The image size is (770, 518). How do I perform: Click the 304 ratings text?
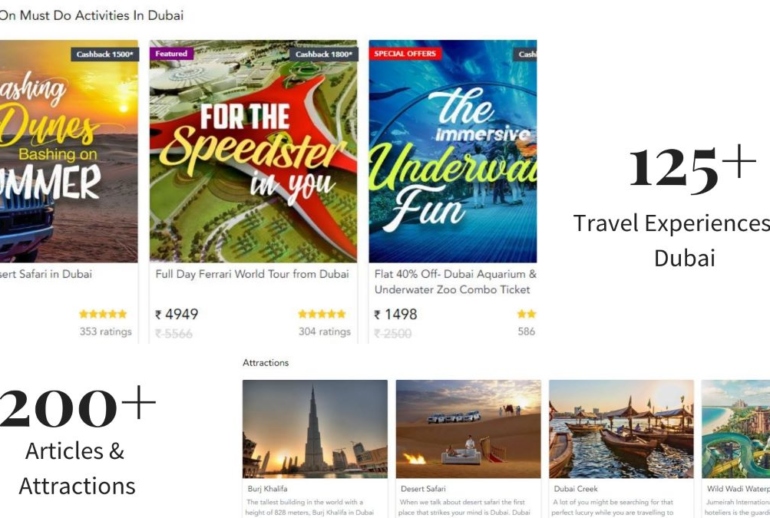coord(325,332)
